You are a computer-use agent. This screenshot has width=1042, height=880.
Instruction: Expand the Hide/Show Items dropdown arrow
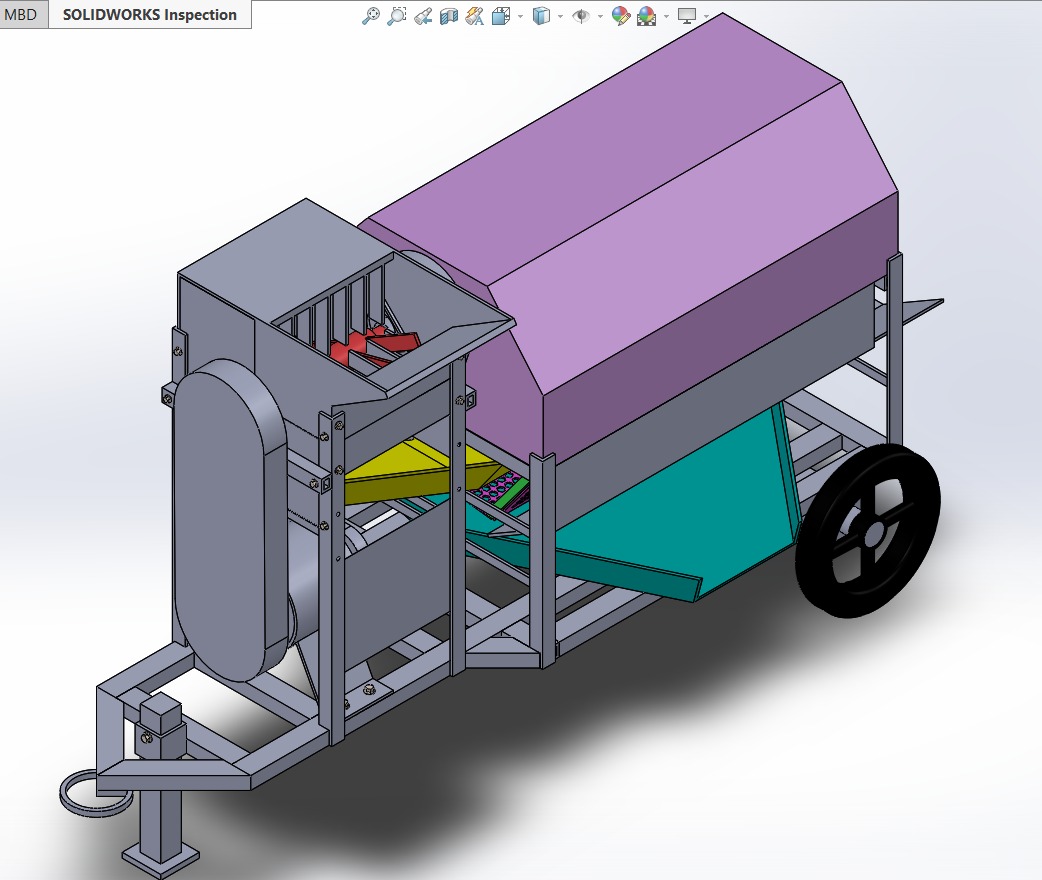pyautogui.click(x=599, y=16)
